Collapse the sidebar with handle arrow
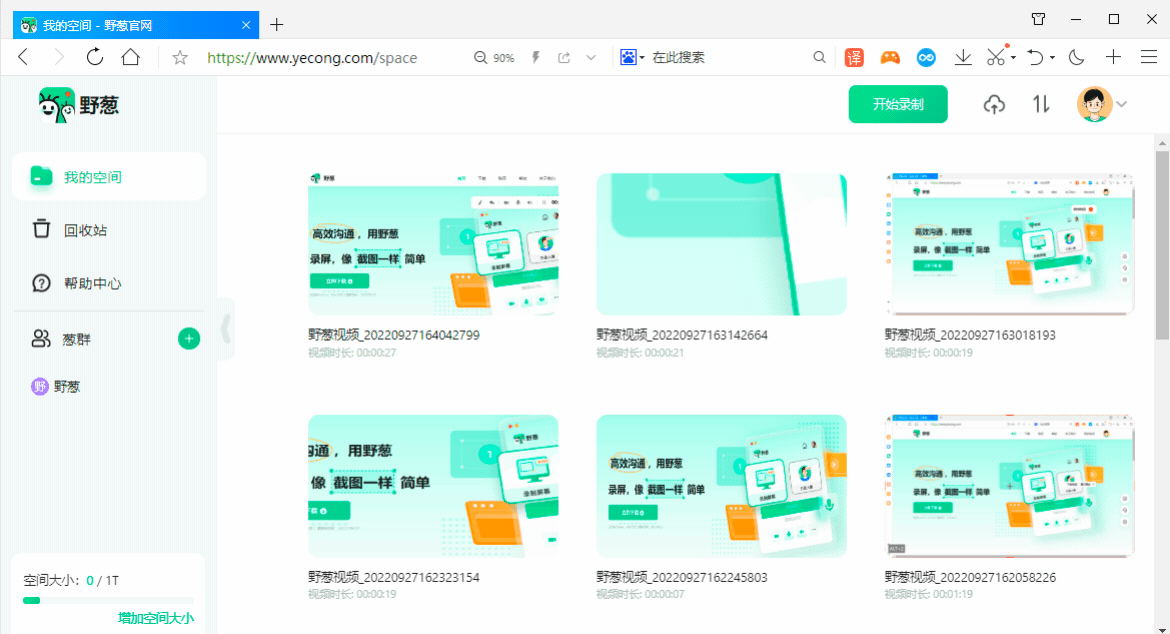Image resolution: width=1170 pixels, height=634 pixels. (225, 329)
